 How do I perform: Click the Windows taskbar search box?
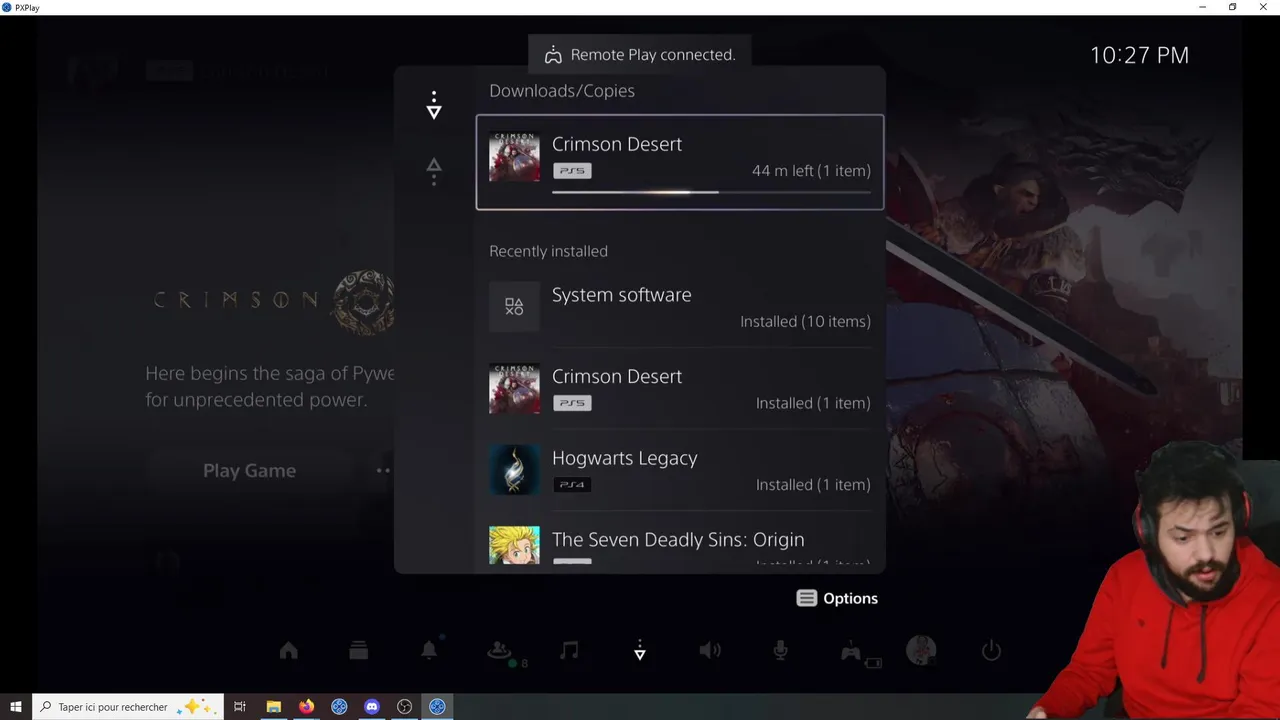tap(127, 707)
